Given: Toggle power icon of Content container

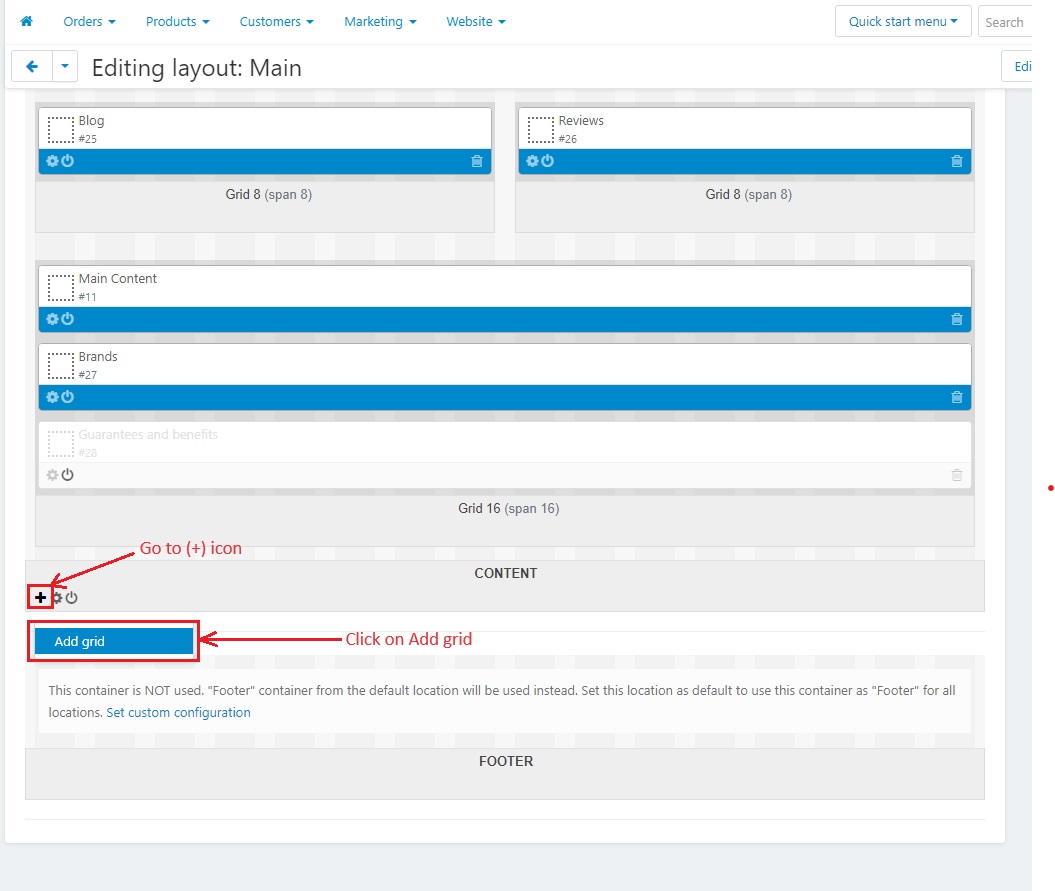Looking at the screenshot, I should pos(71,598).
